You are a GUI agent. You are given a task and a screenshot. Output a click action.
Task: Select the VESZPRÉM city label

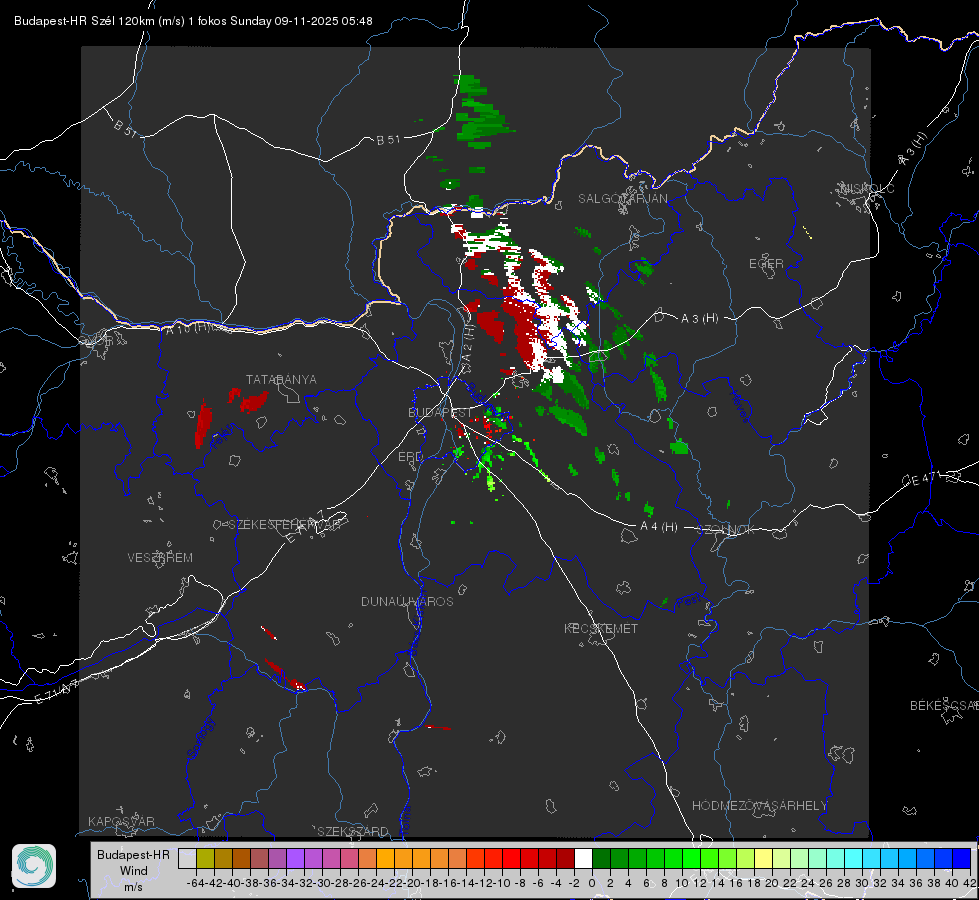click(x=160, y=557)
